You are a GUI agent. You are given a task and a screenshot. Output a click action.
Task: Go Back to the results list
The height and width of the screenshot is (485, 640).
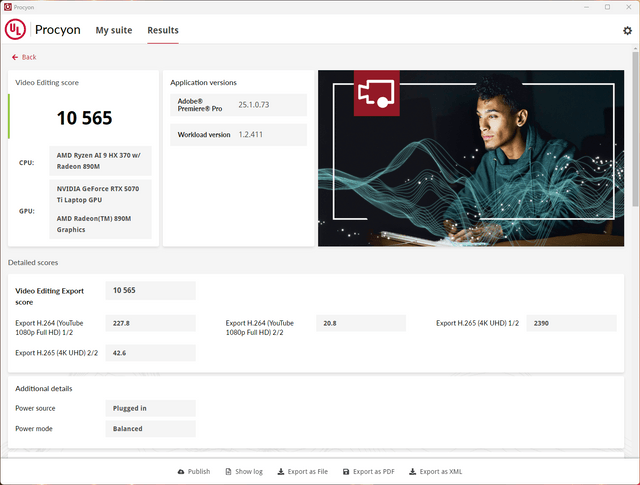(24, 57)
